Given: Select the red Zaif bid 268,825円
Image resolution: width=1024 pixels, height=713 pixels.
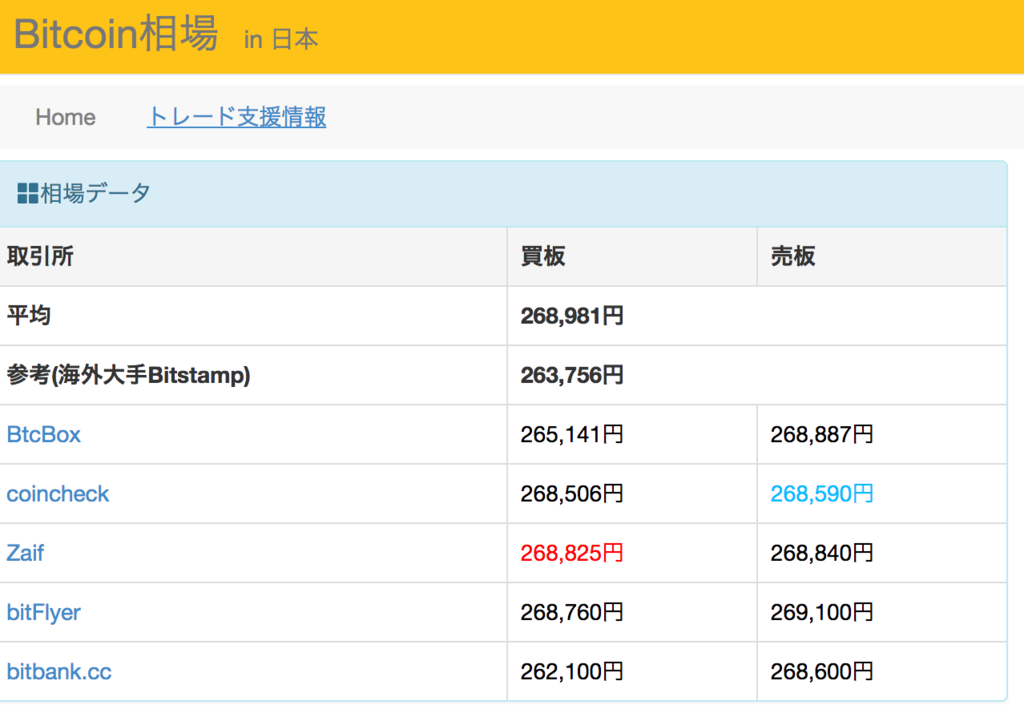Looking at the screenshot, I should tap(572, 554).
